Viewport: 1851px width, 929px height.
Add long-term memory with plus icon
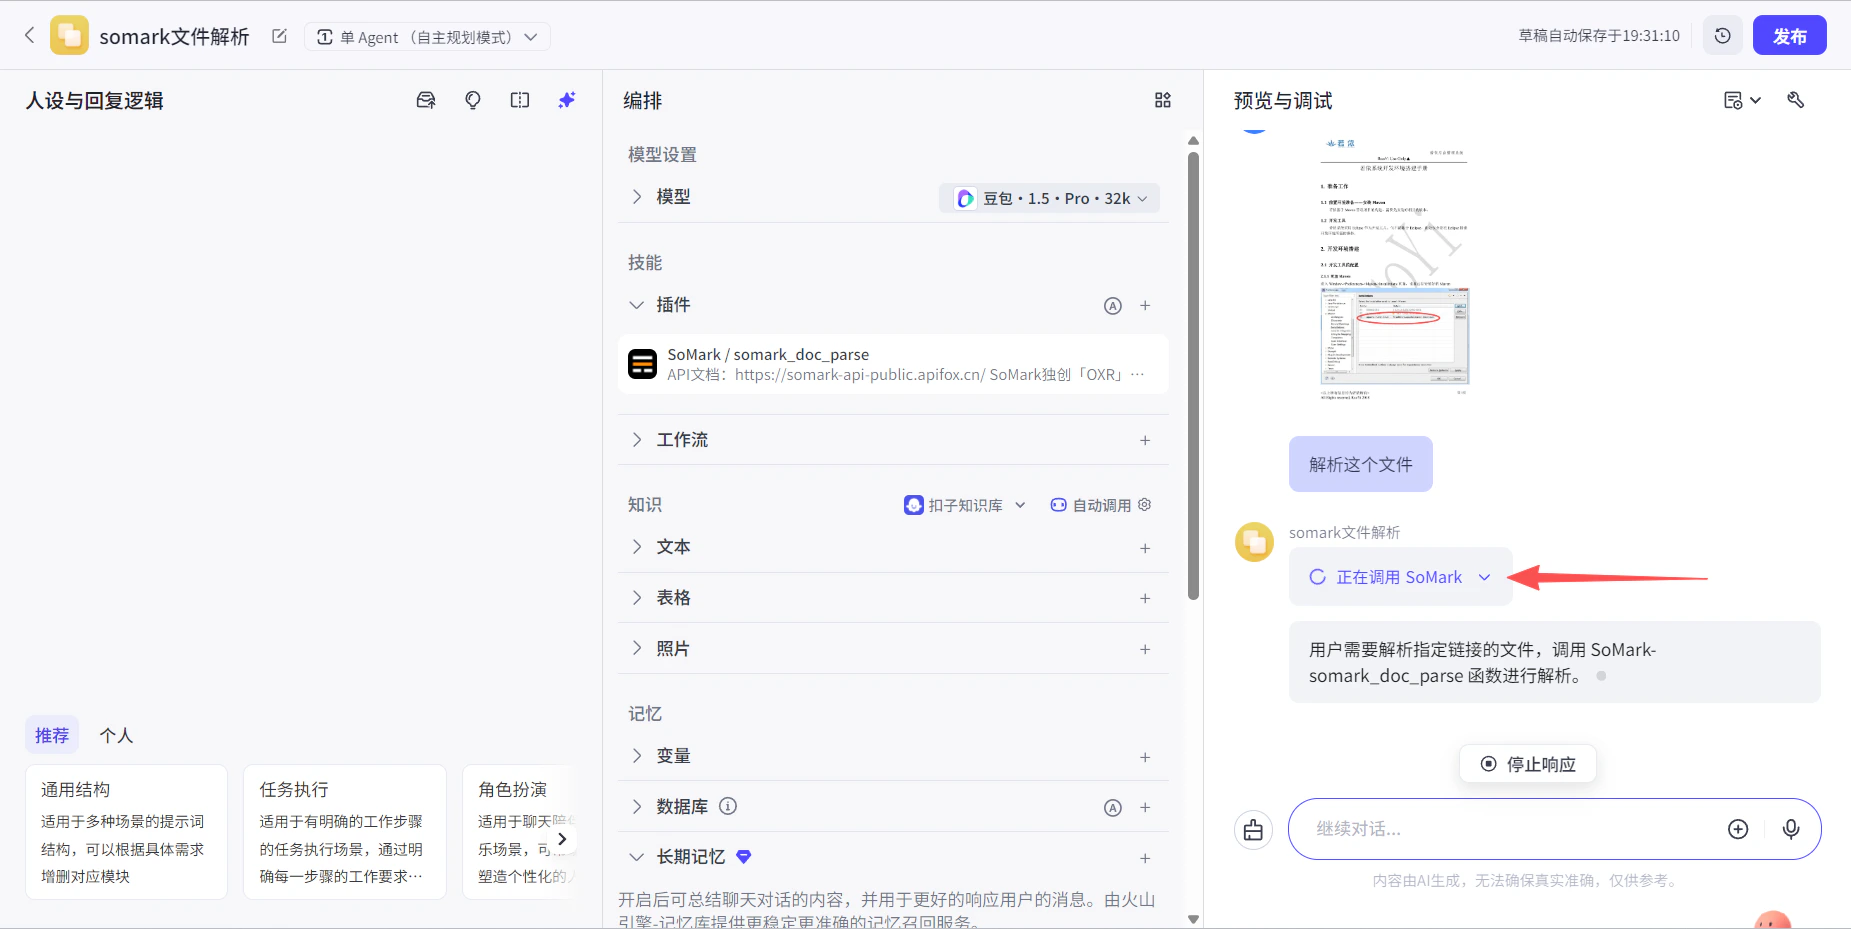coord(1145,858)
